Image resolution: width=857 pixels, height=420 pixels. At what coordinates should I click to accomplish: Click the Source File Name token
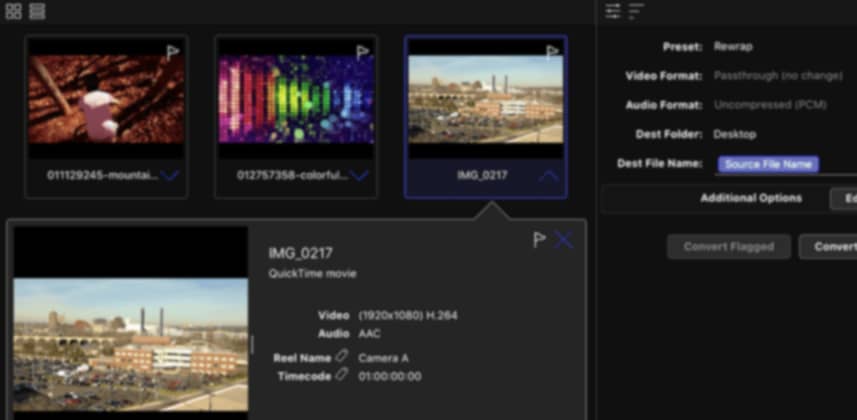768,164
